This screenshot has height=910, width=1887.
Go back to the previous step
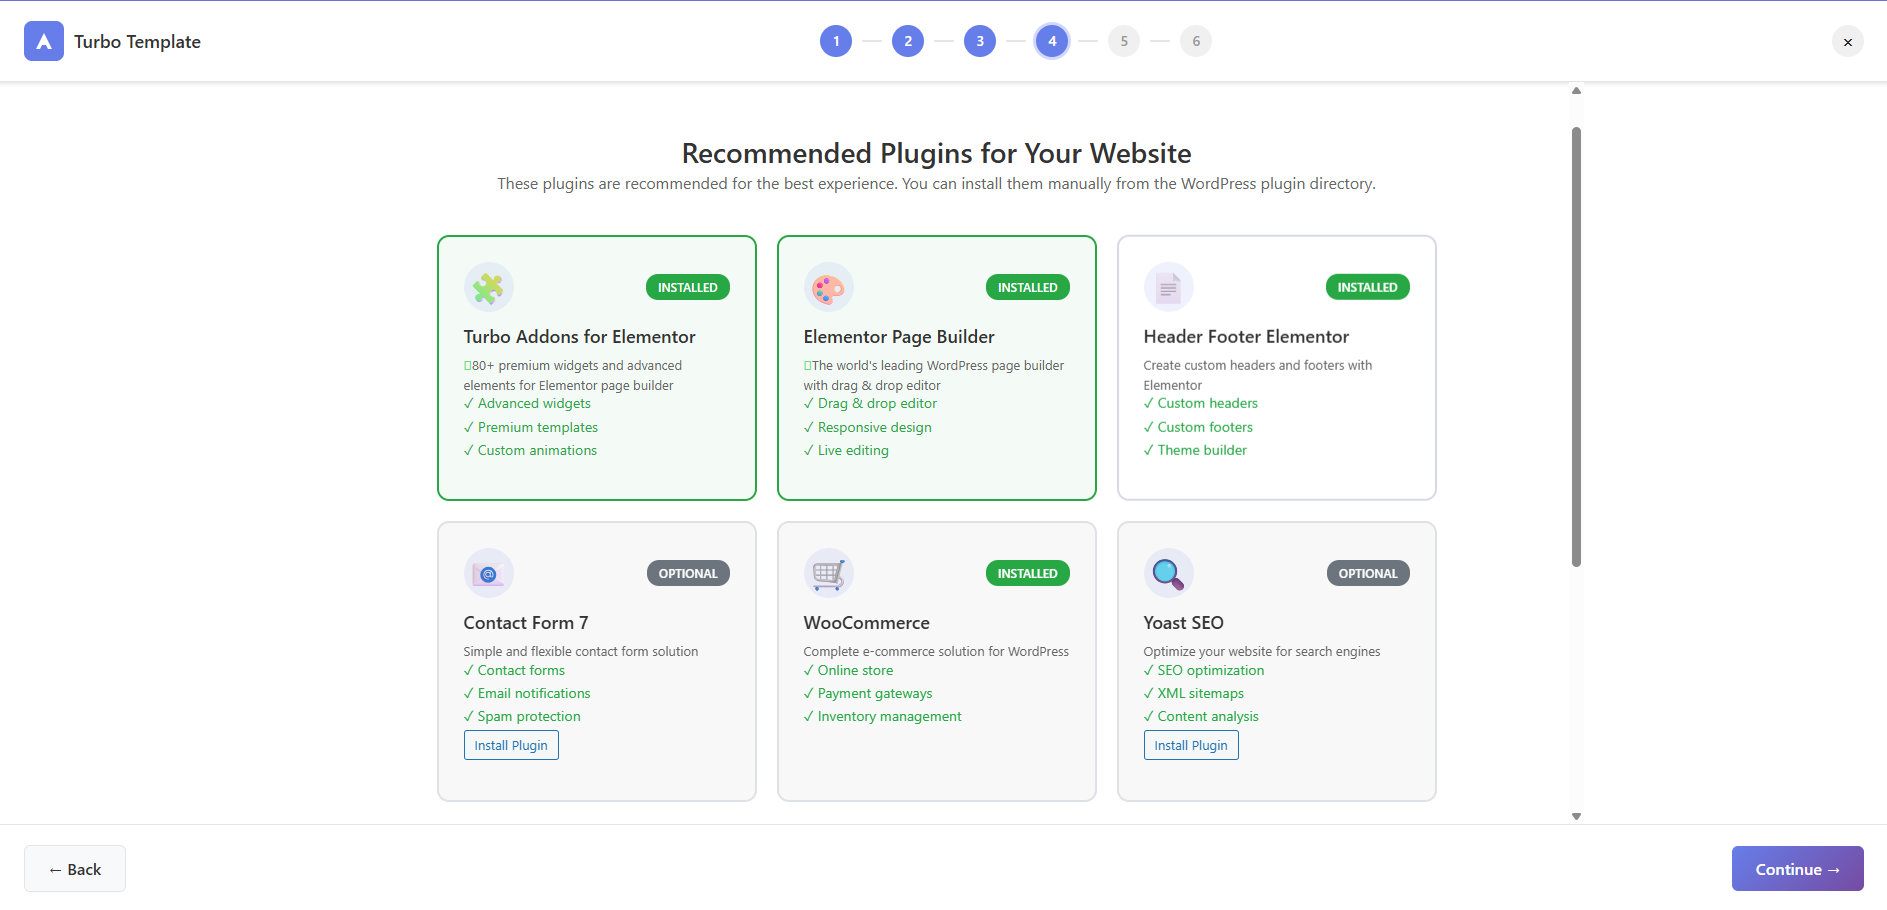75,869
